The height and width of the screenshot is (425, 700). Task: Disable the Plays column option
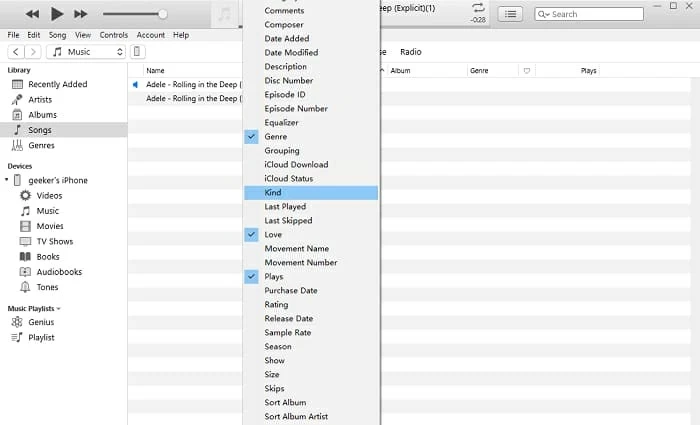point(273,276)
